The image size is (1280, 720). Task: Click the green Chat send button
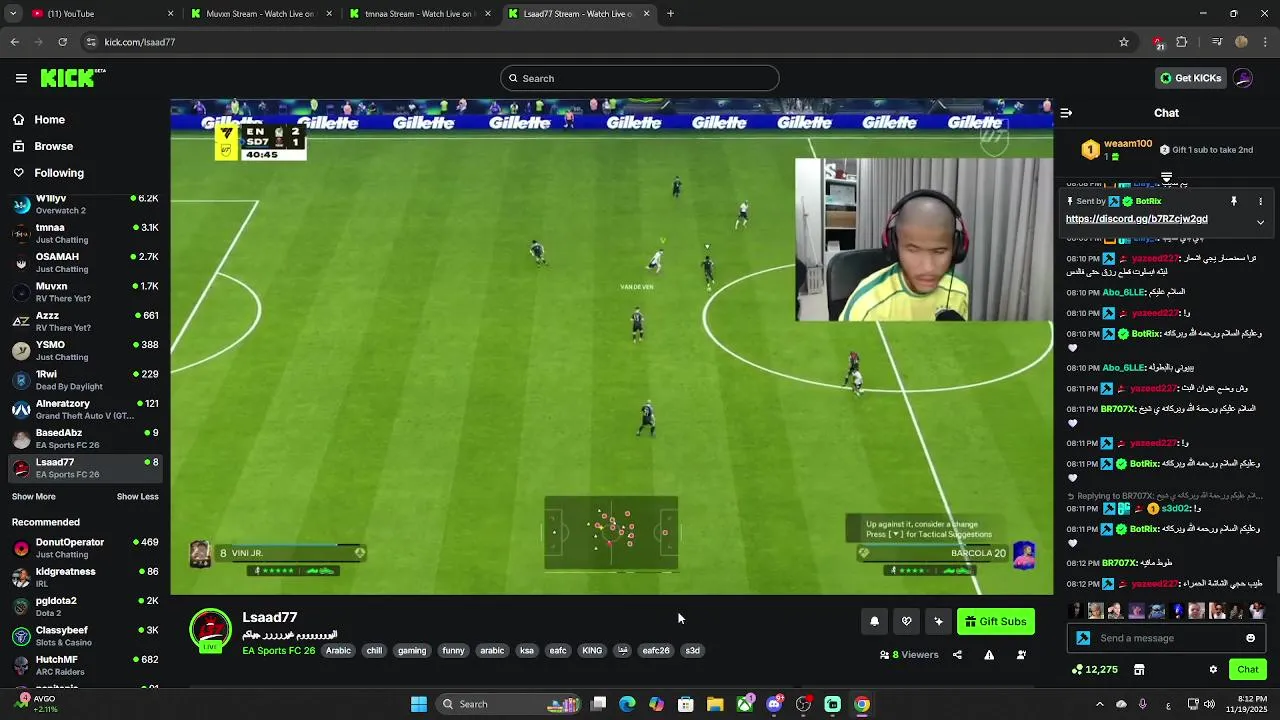[1248, 670]
